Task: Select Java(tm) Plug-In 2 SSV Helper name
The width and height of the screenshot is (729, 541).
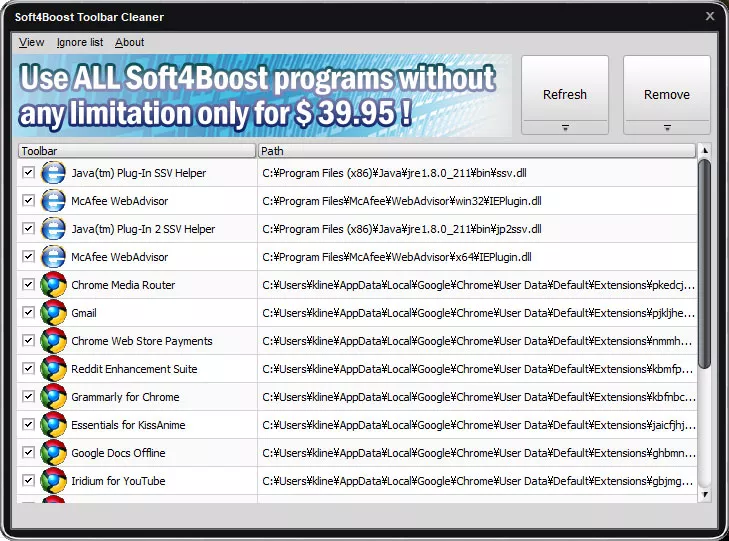Action: pos(143,229)
